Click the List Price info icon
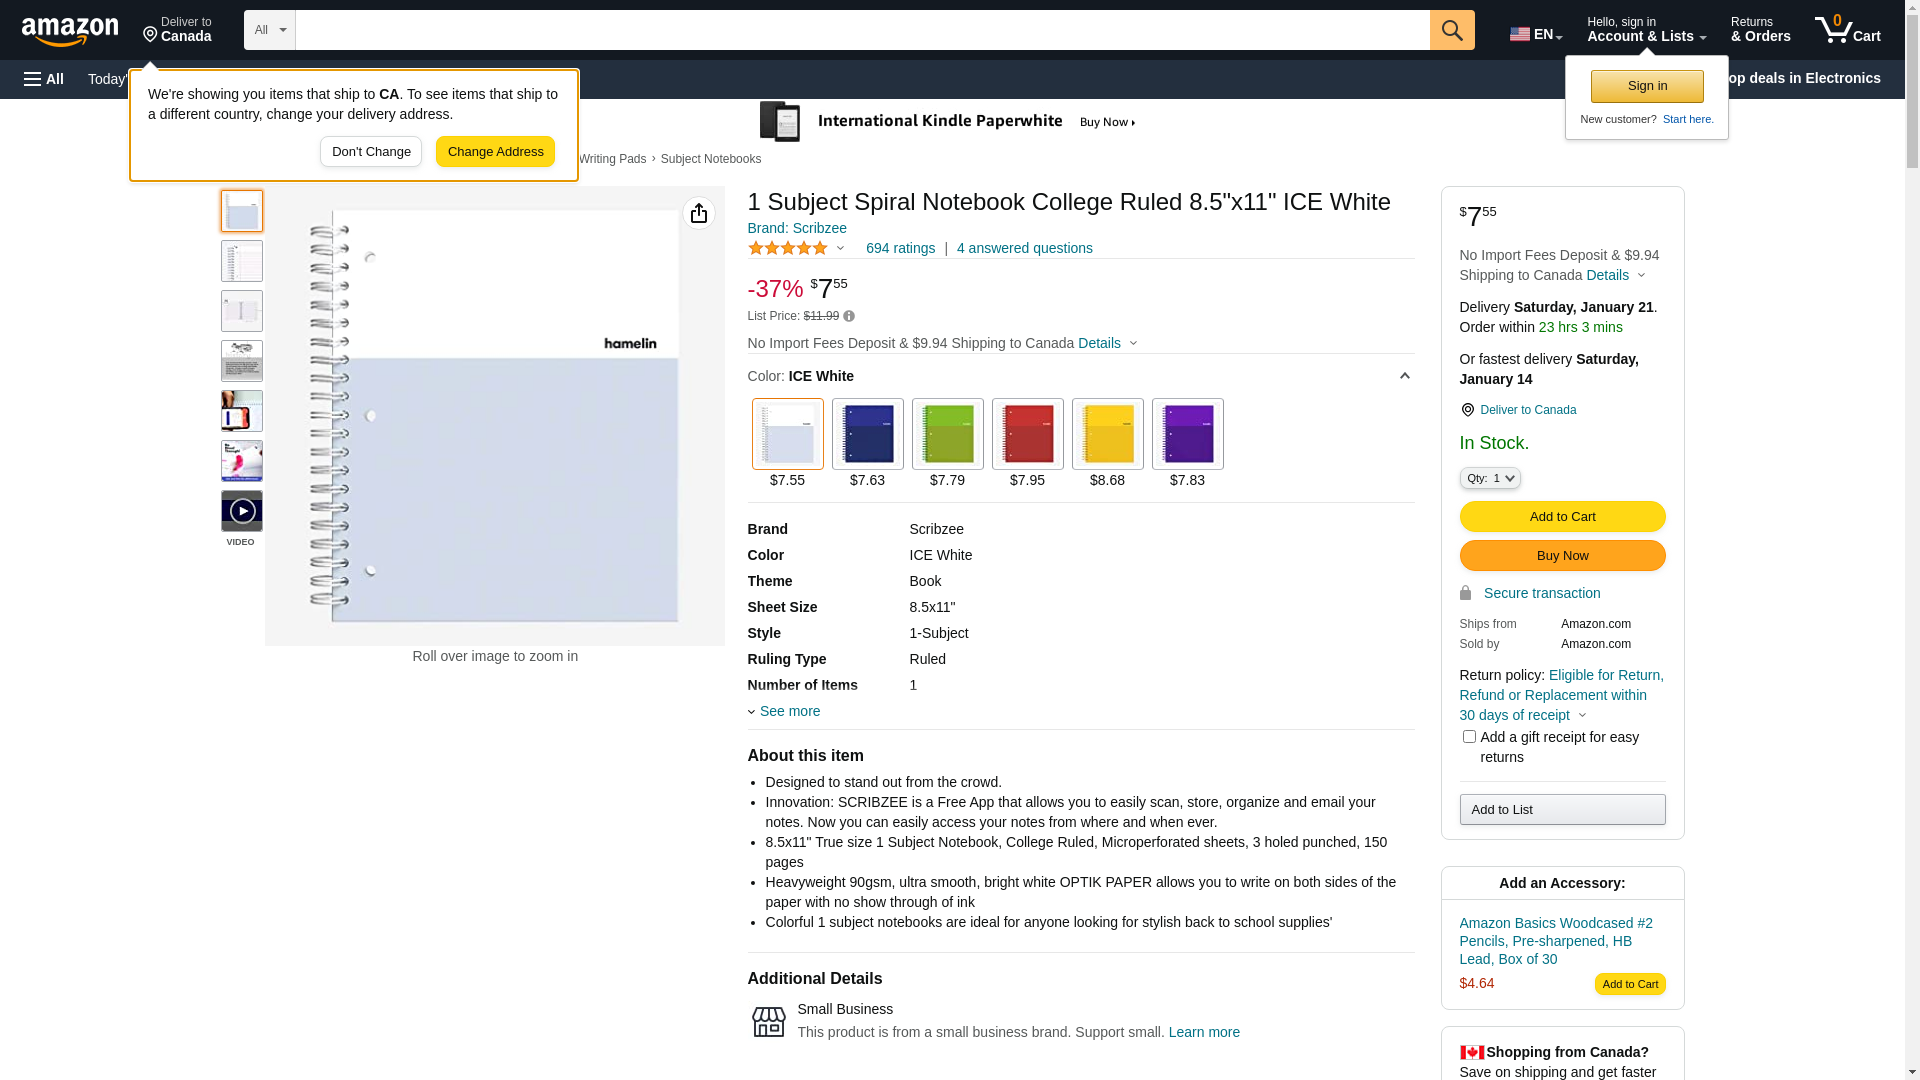This screenshot has width=1920, height=1080. pos(849,316)
